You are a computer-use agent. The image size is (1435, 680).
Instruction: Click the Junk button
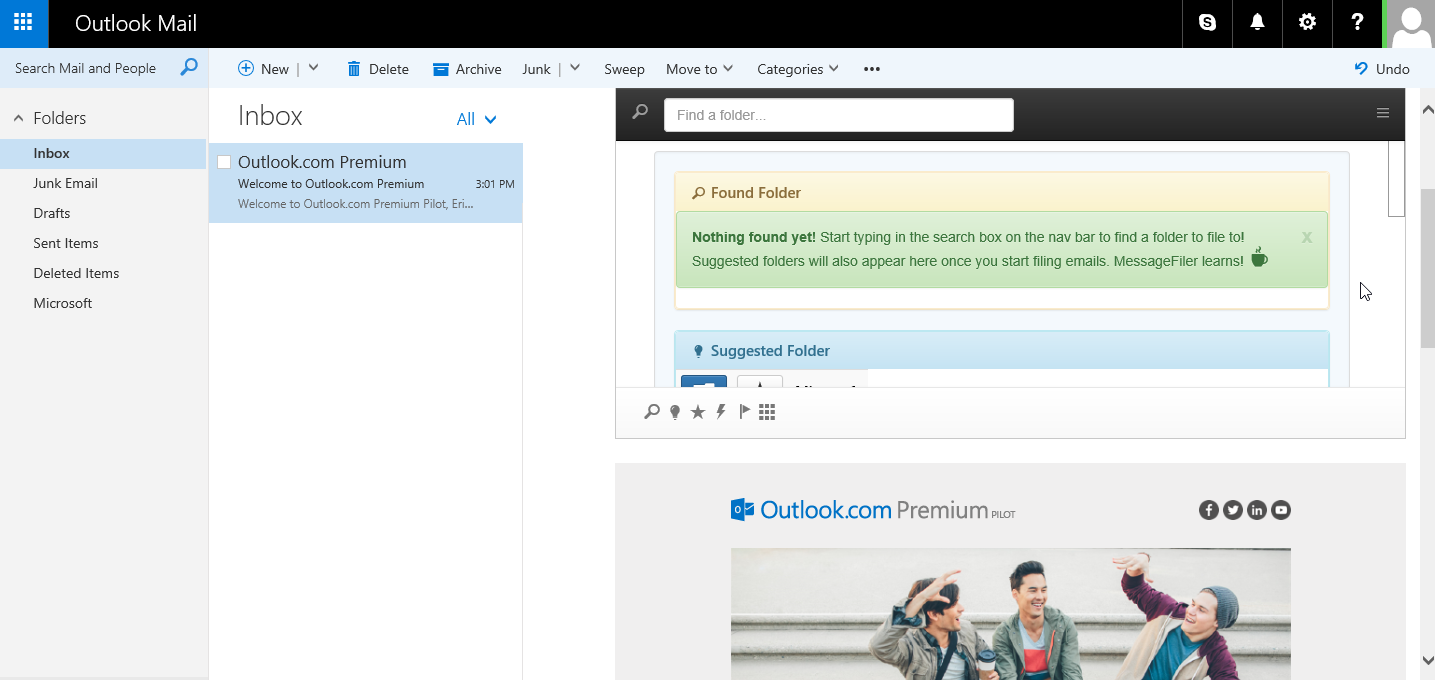click(x=536, y=69)
